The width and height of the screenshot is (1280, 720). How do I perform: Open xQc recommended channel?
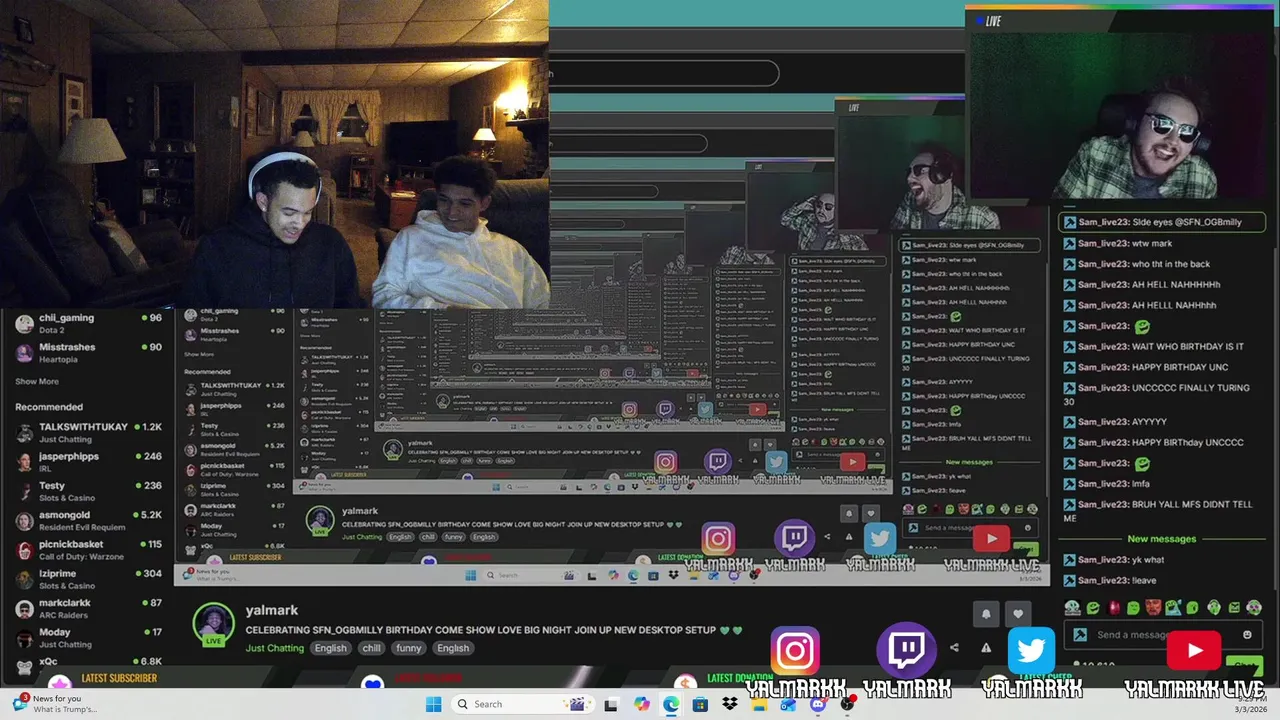[x=88, y=664]
